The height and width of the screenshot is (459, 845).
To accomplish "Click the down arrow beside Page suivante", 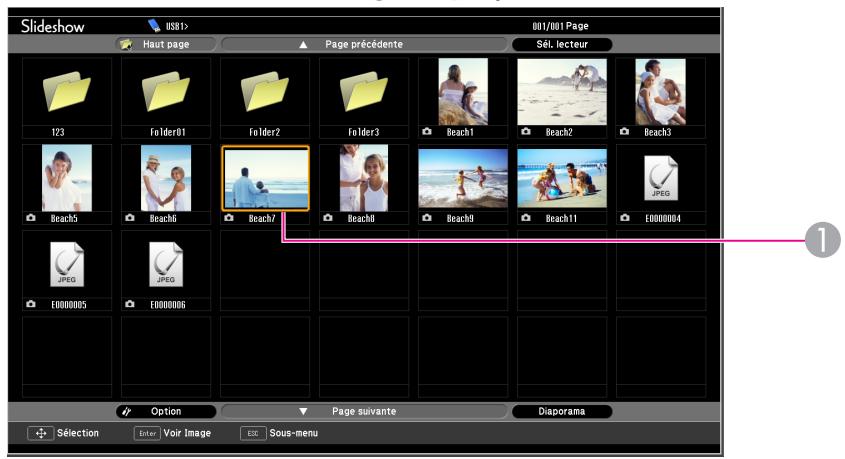I will tap(303, 412).
